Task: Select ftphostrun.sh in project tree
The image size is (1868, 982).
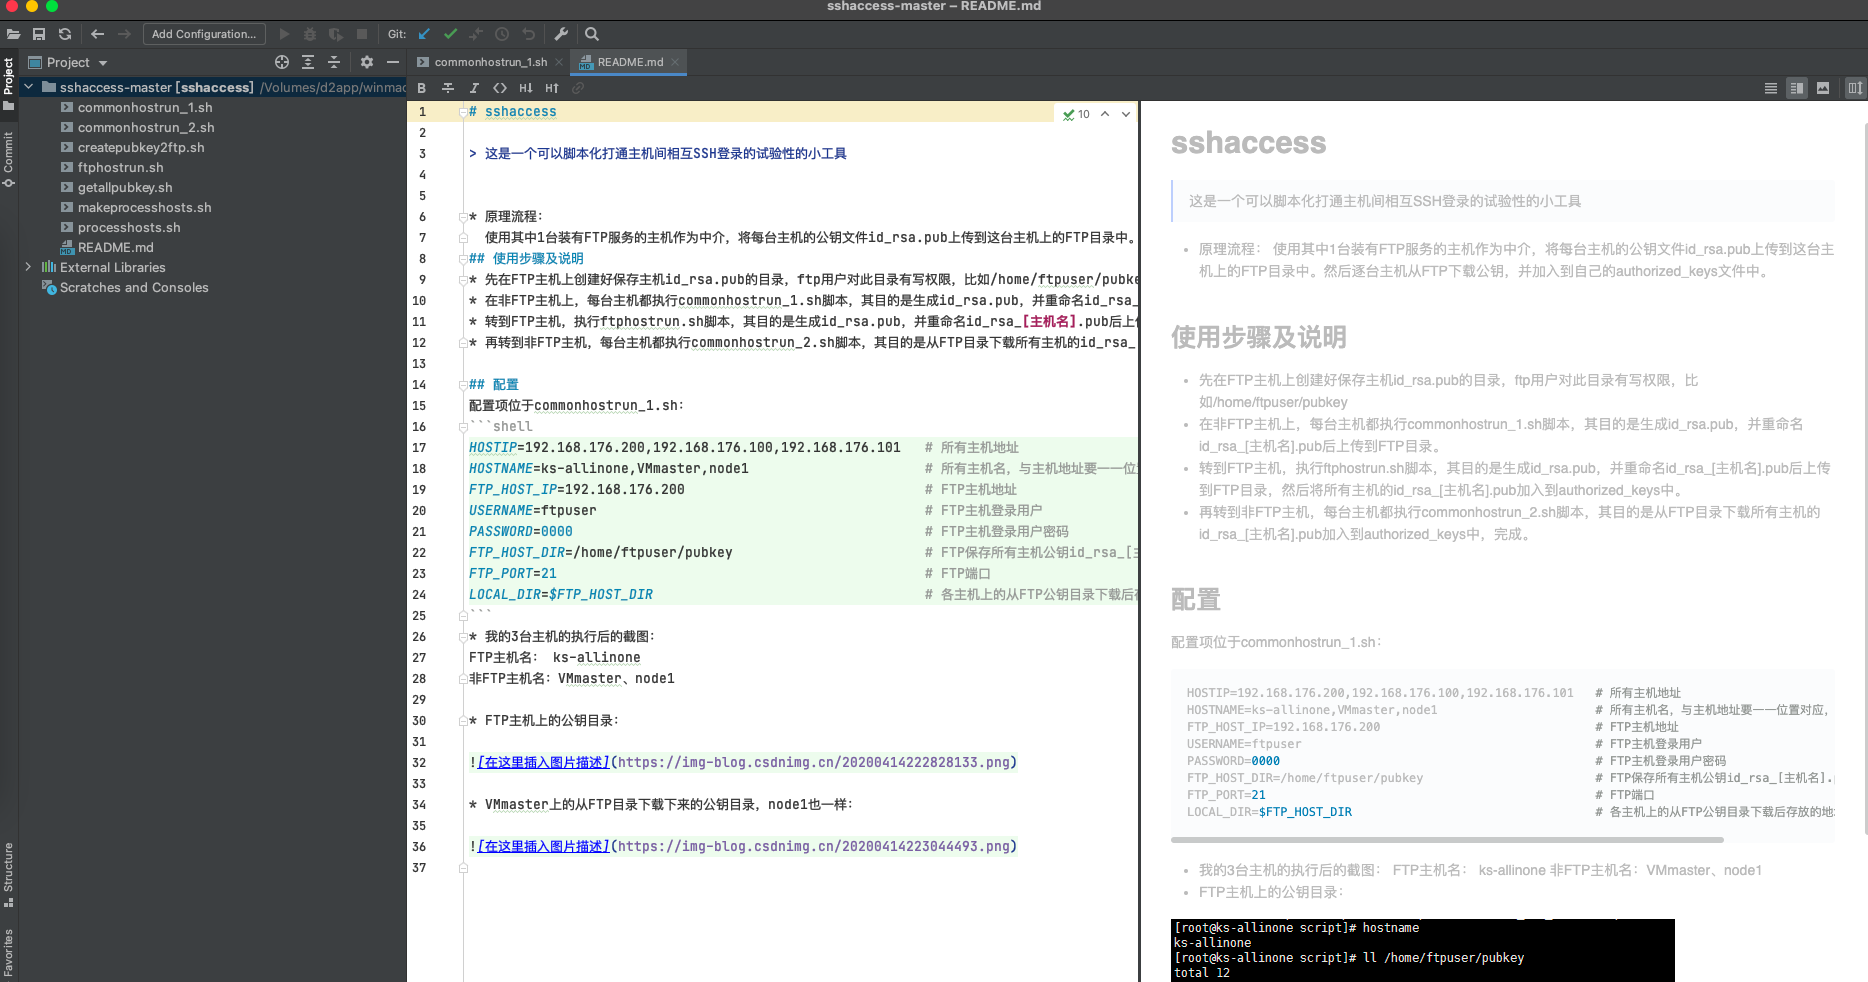Action: point(120,167)
